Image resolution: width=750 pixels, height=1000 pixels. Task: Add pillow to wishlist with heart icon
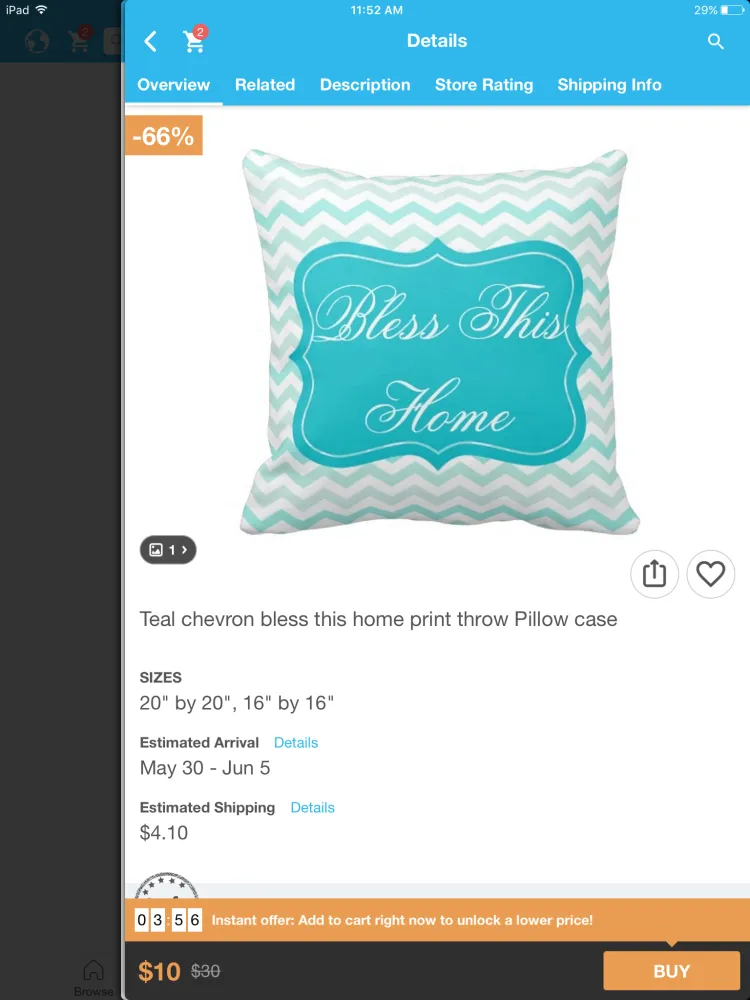point(710,574)
